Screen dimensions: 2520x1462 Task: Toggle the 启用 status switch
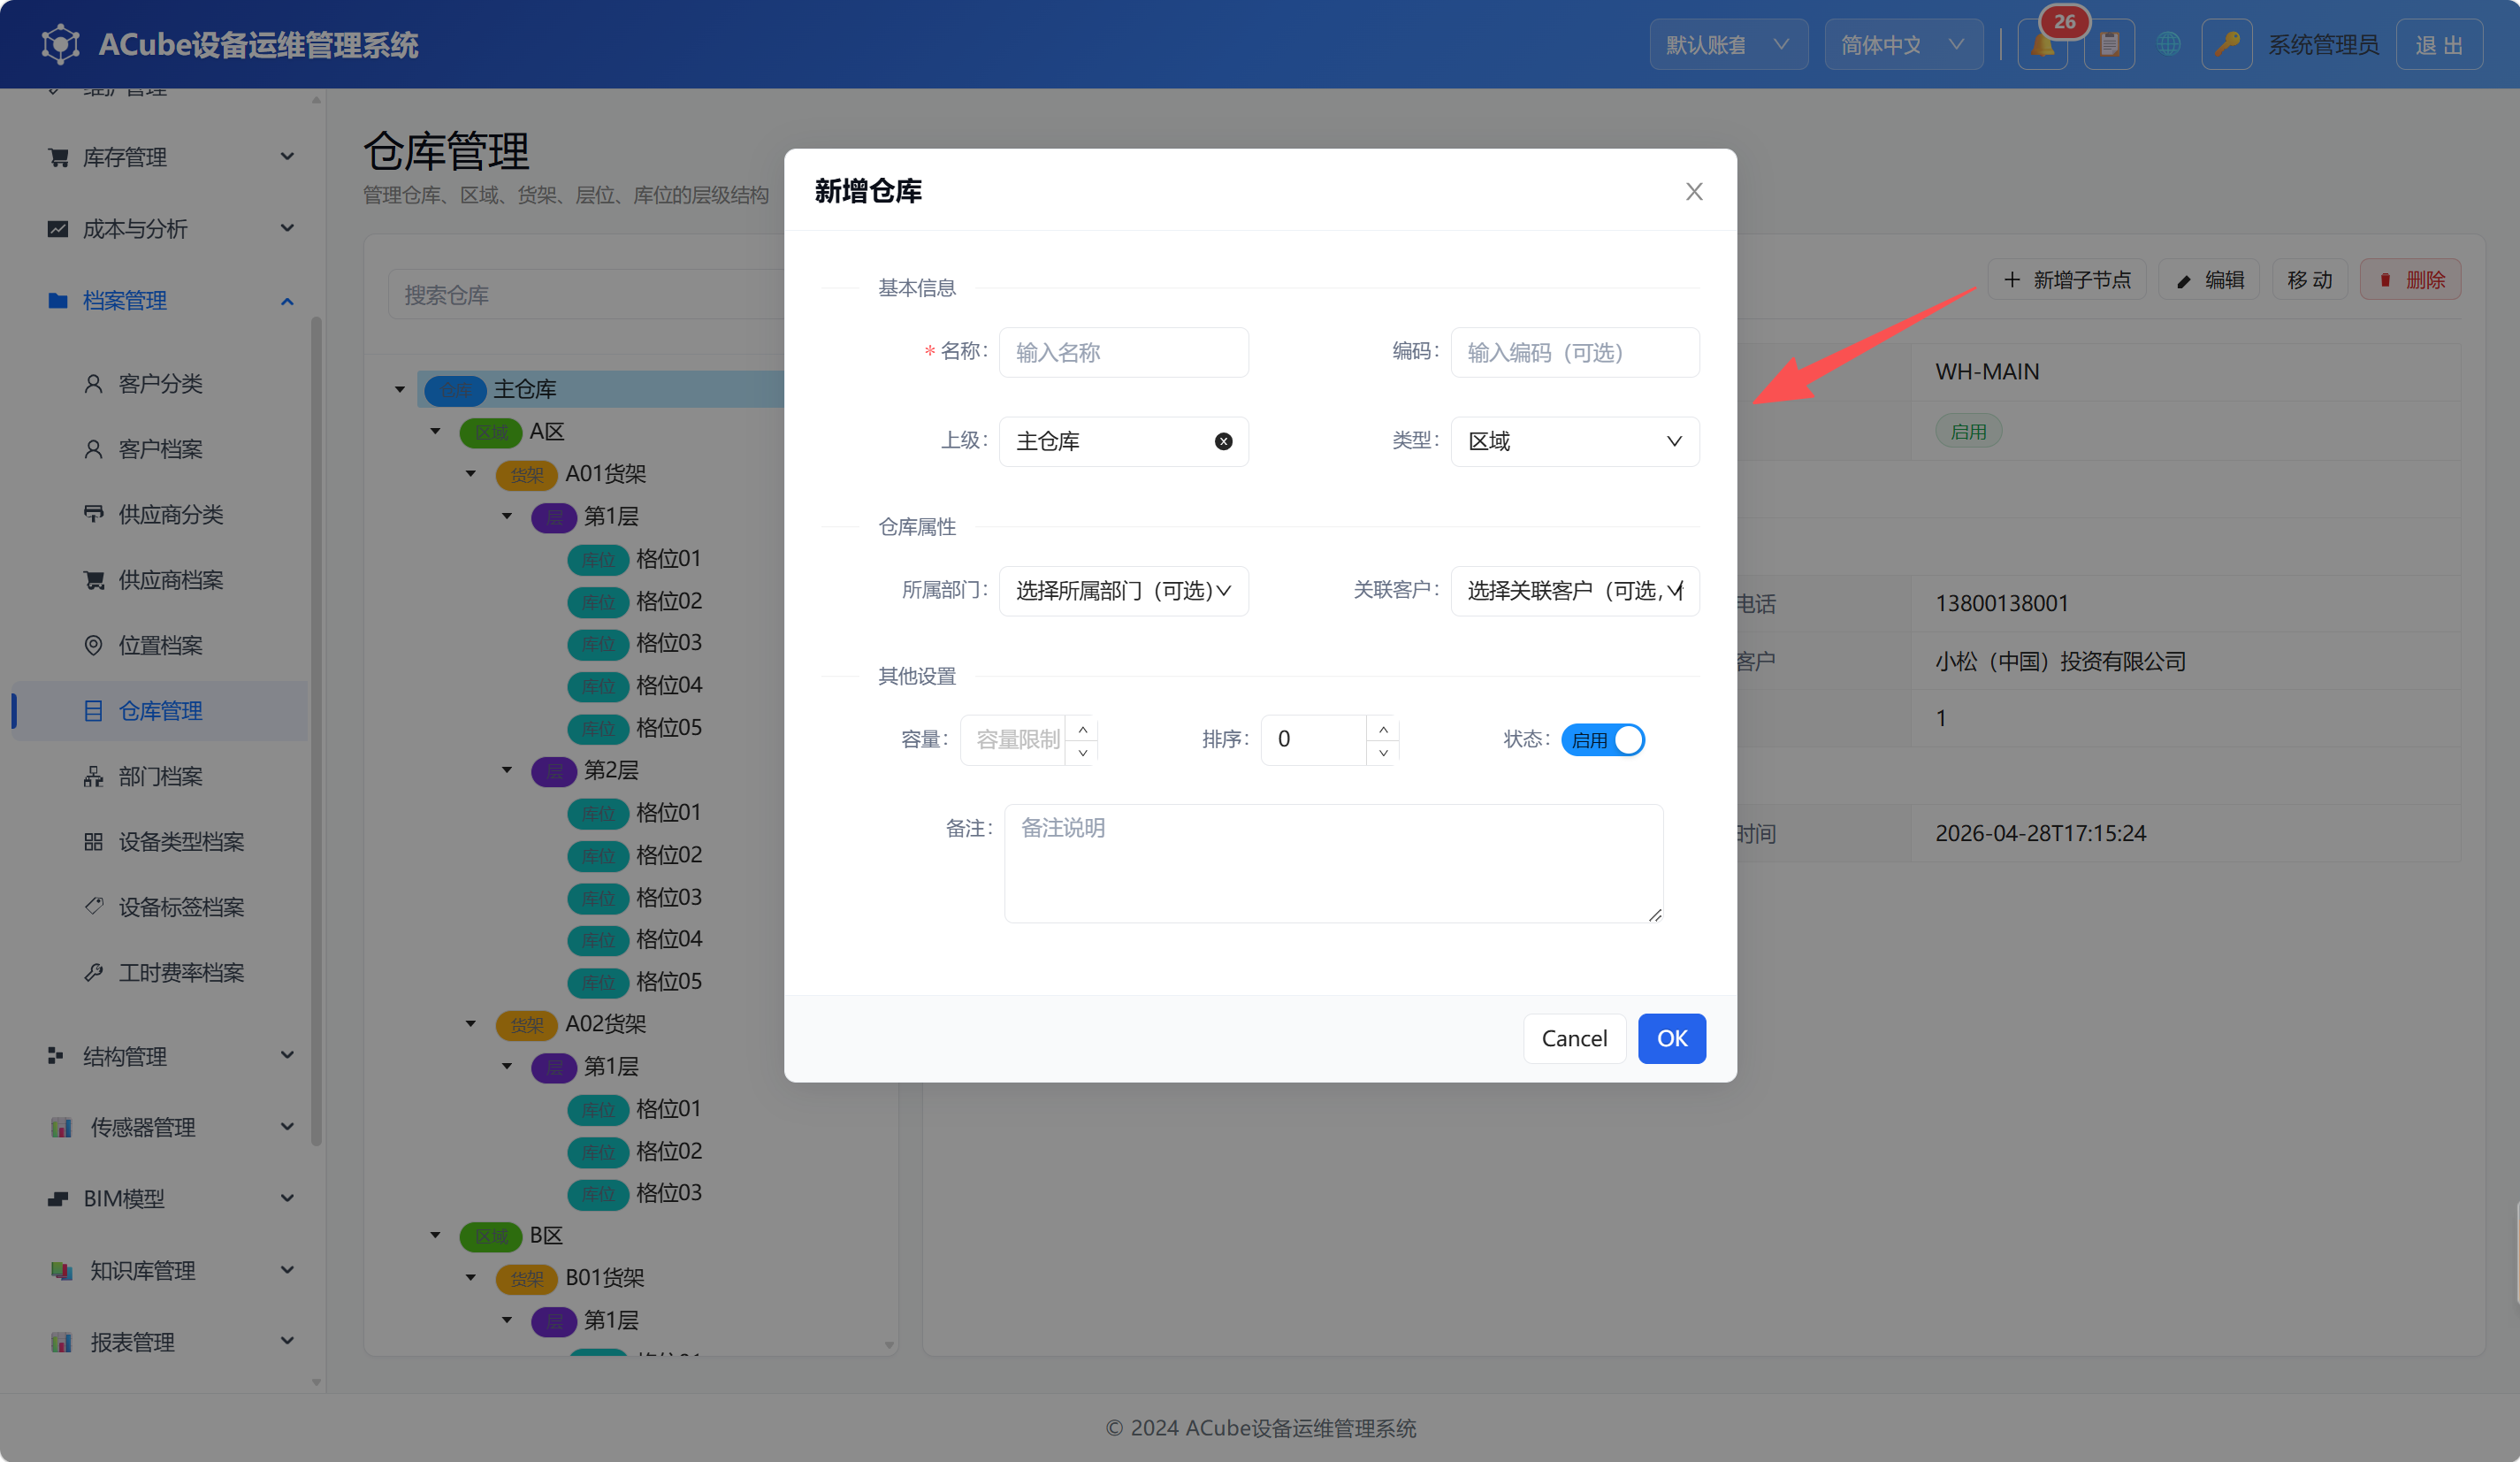pos(1602,740)
